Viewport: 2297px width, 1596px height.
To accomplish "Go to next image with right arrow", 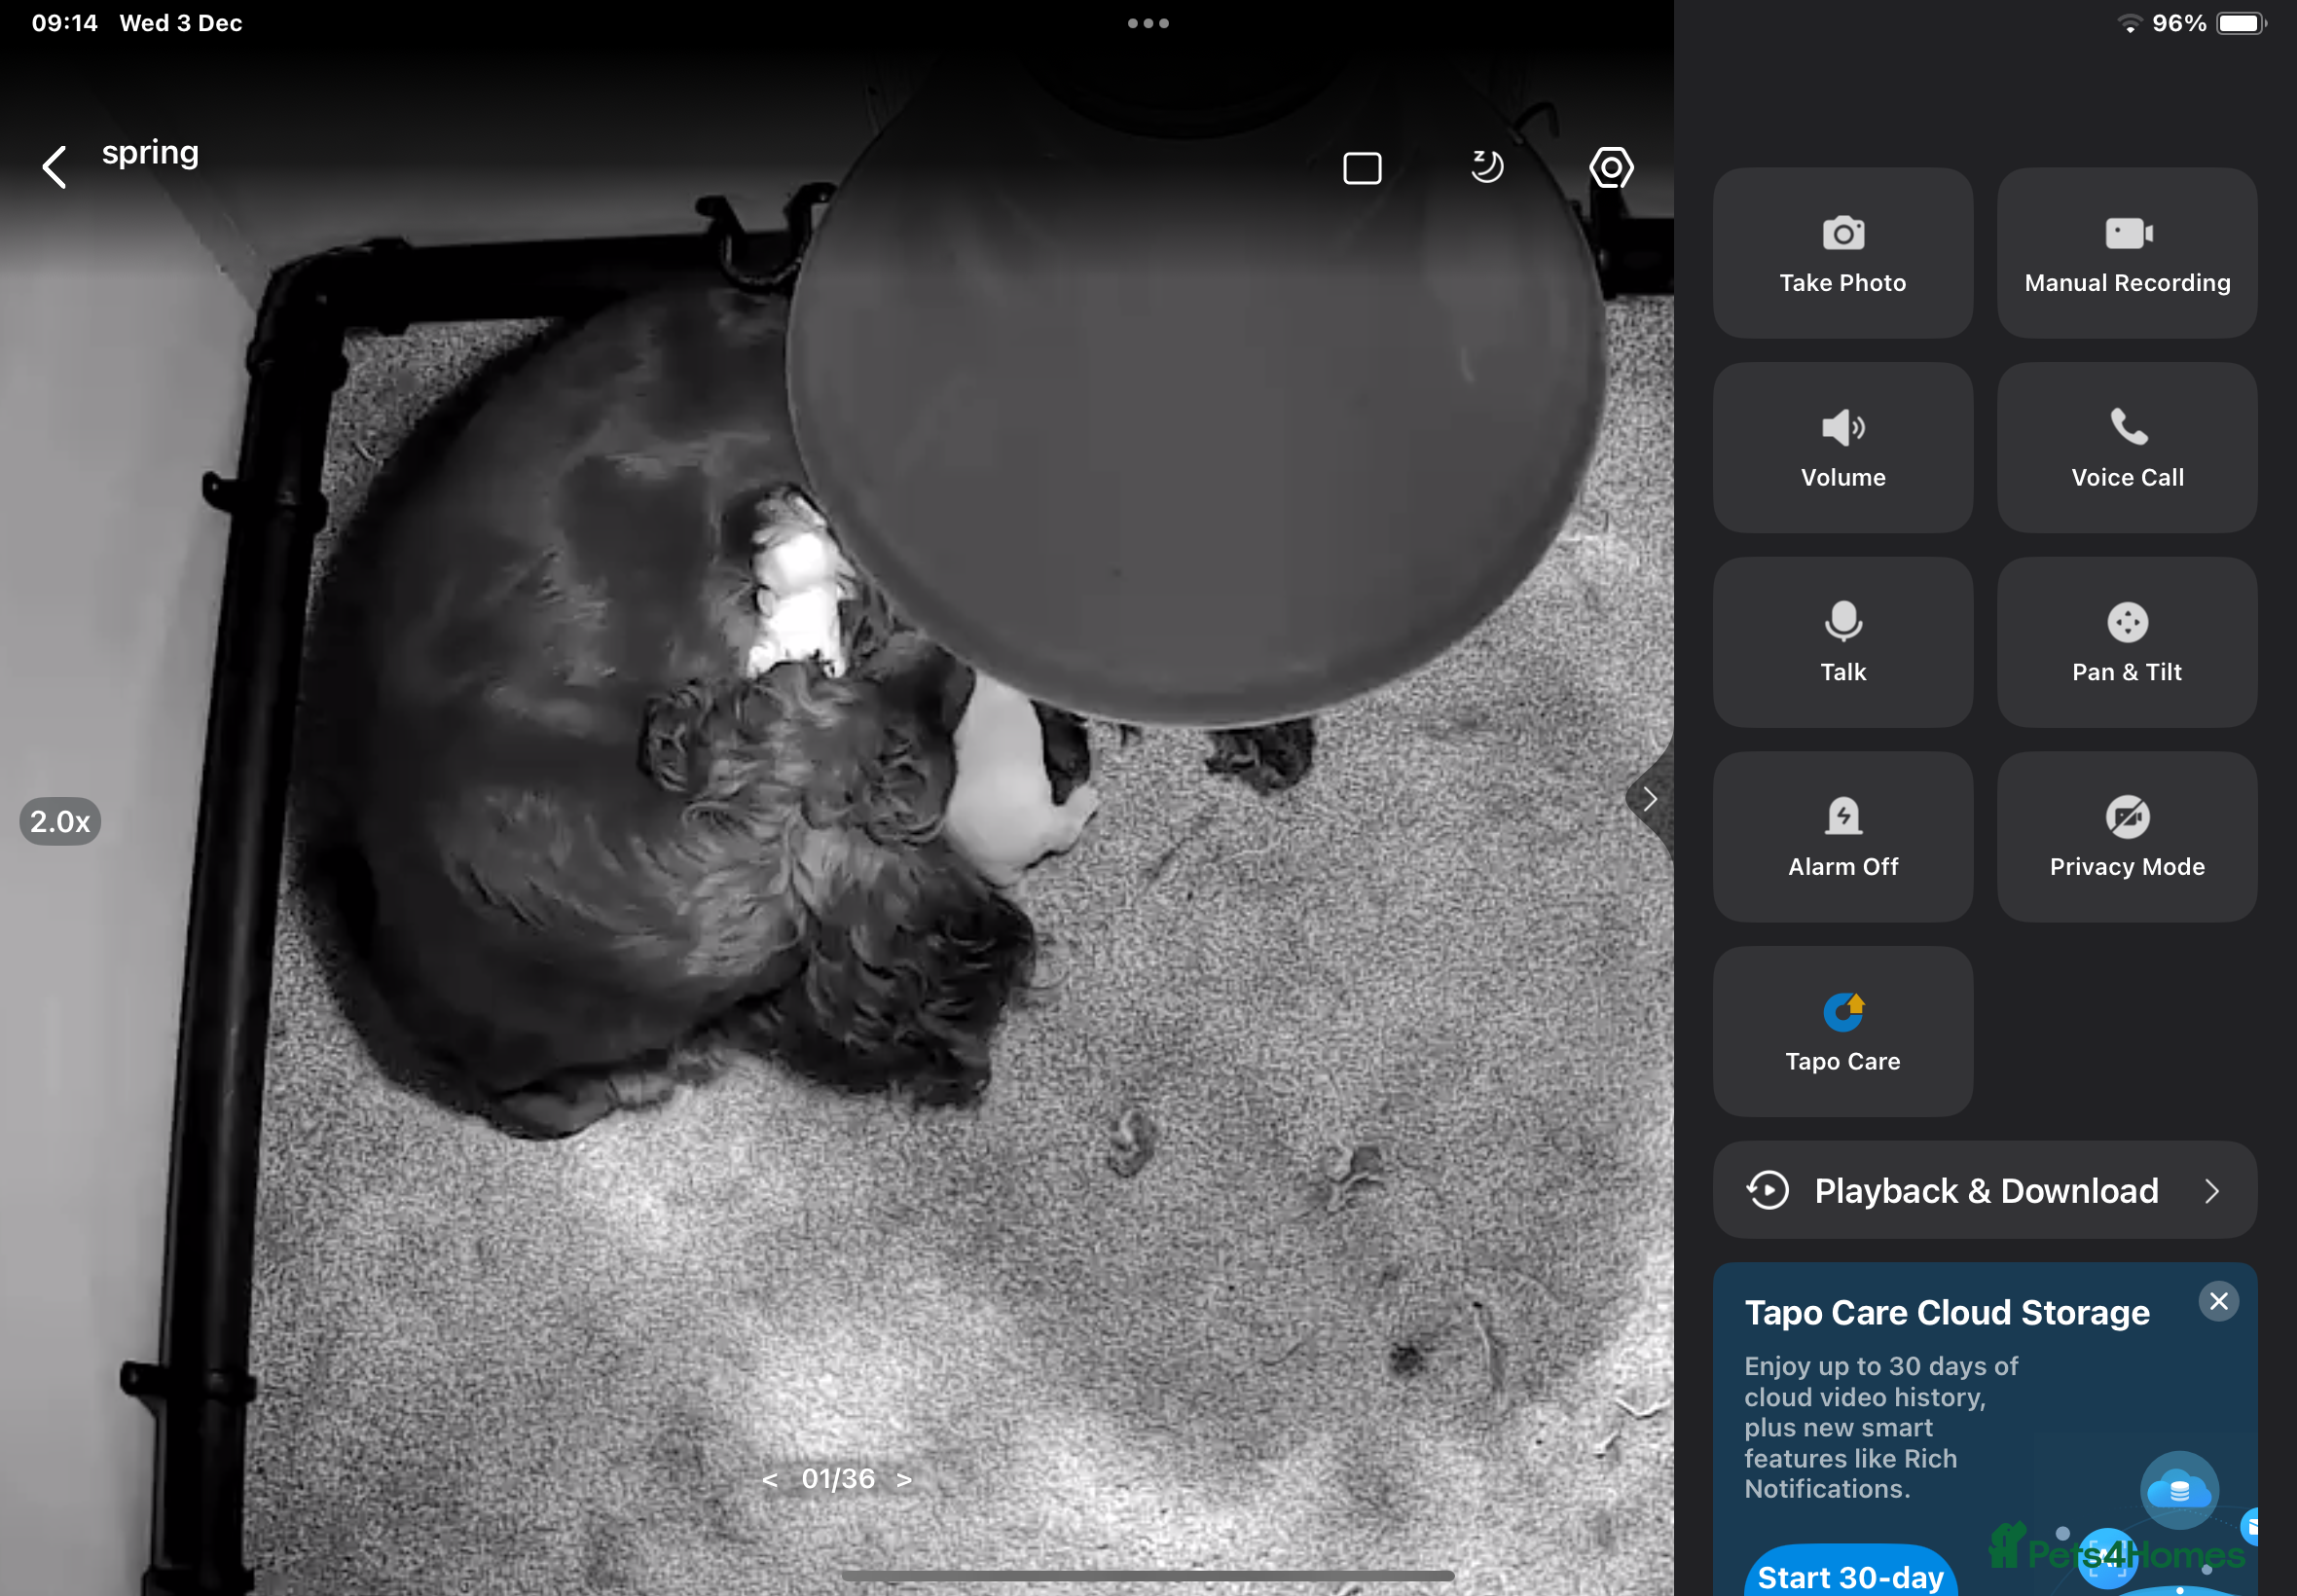I will 904,1479.
